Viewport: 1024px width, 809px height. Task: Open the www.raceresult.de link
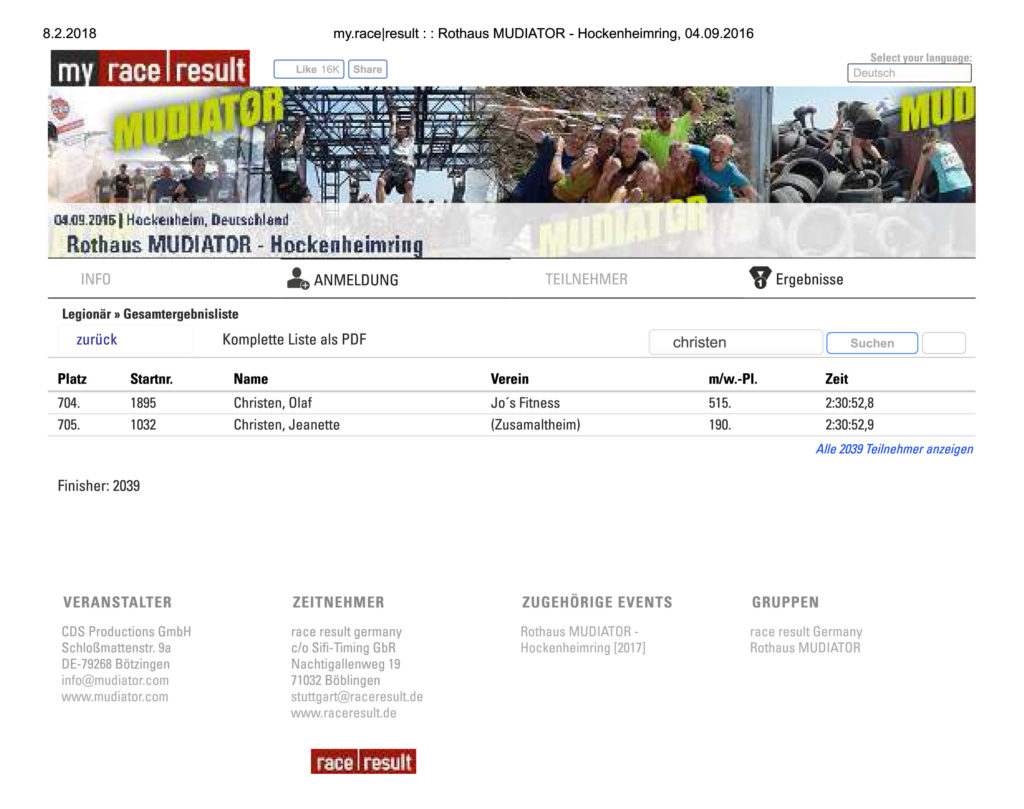[344, 713]
